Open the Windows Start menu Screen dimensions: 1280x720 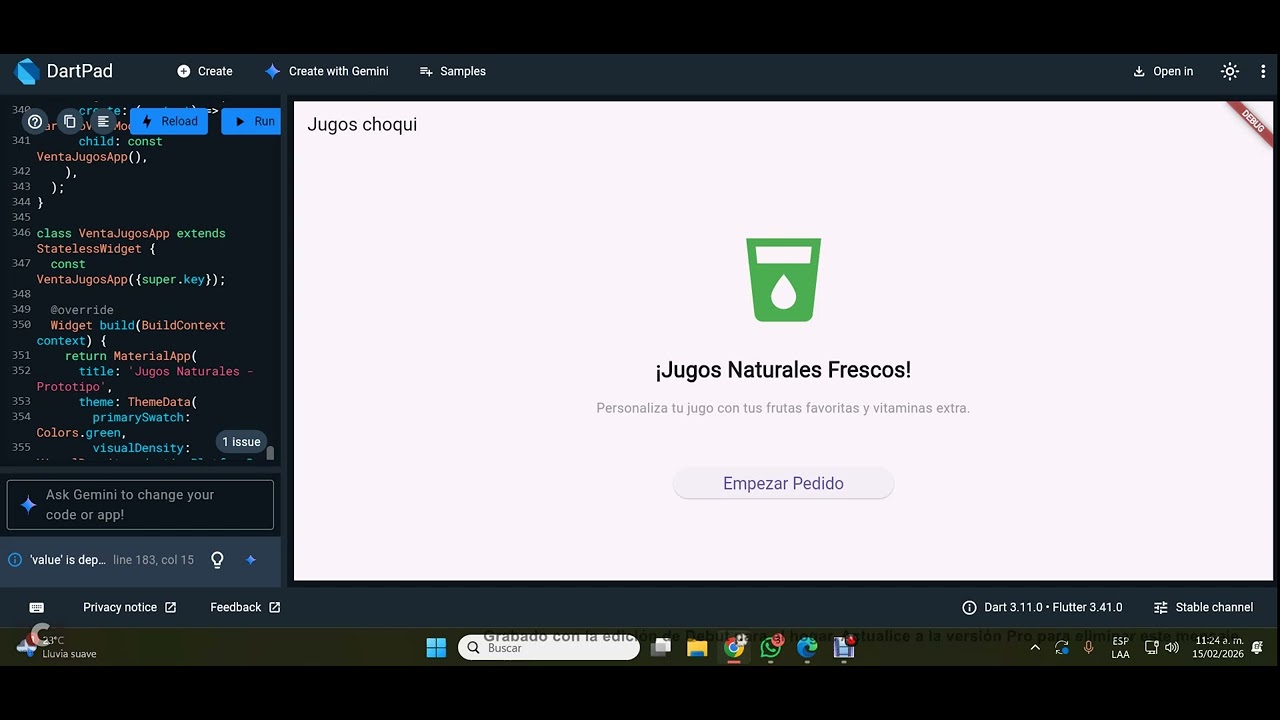coord(436,648)
